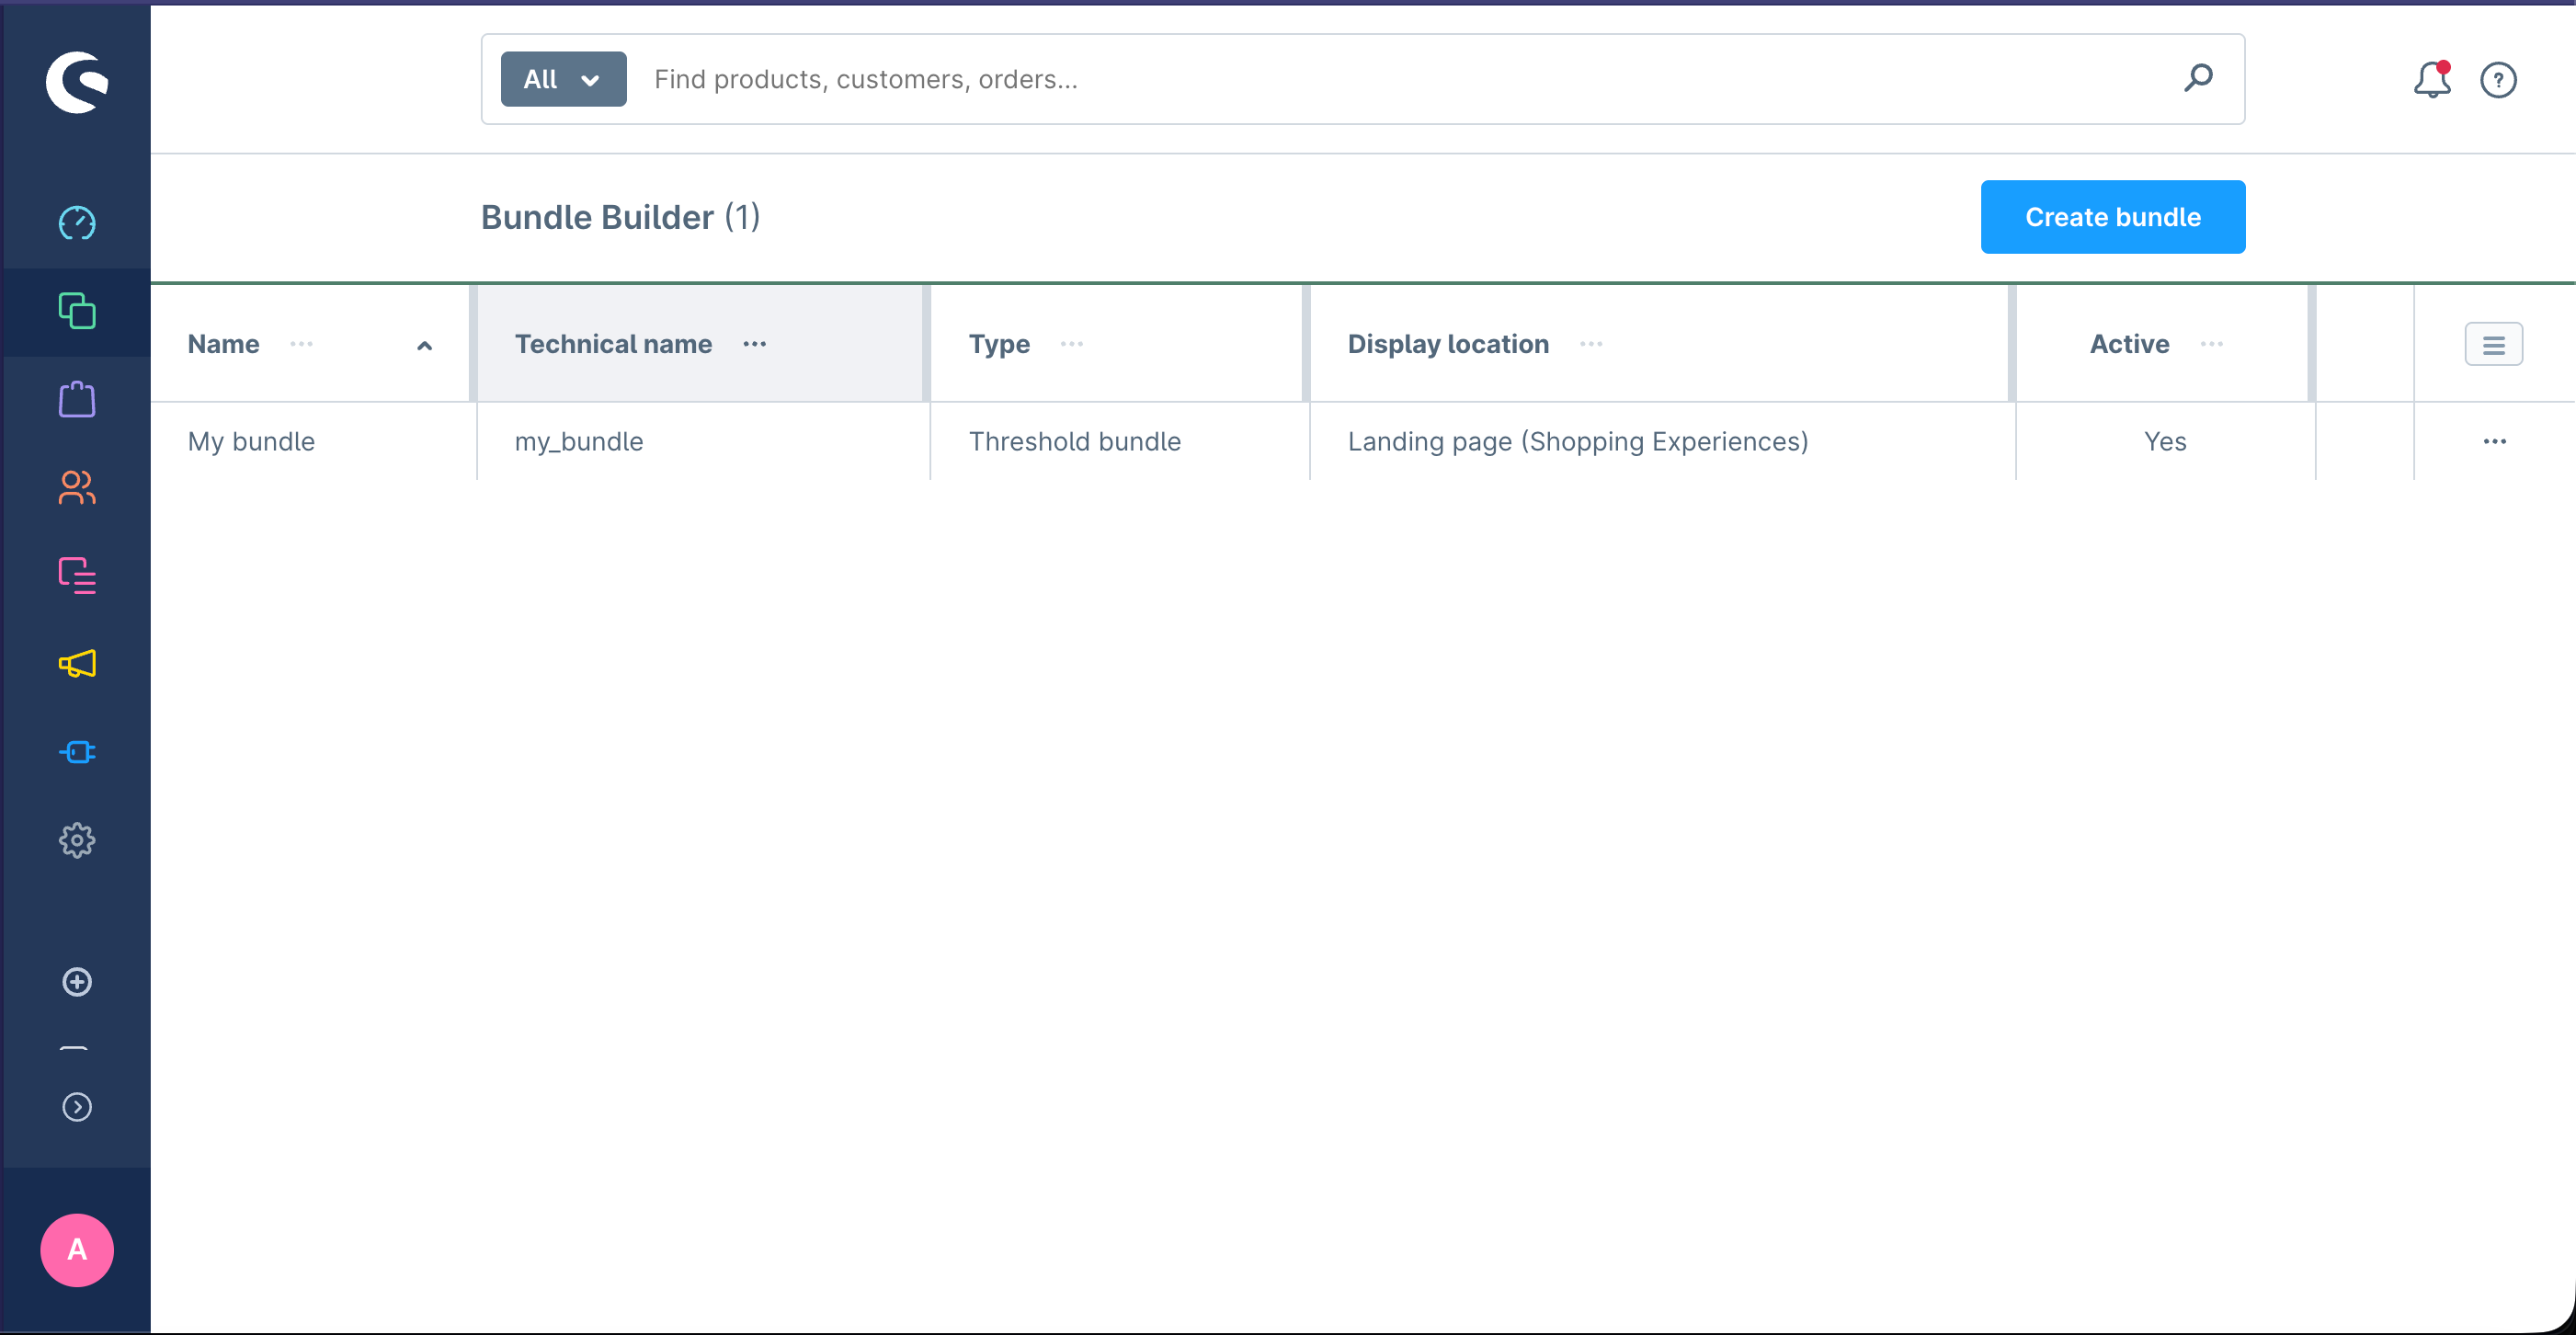Open Technical name column options

[754, 344]
